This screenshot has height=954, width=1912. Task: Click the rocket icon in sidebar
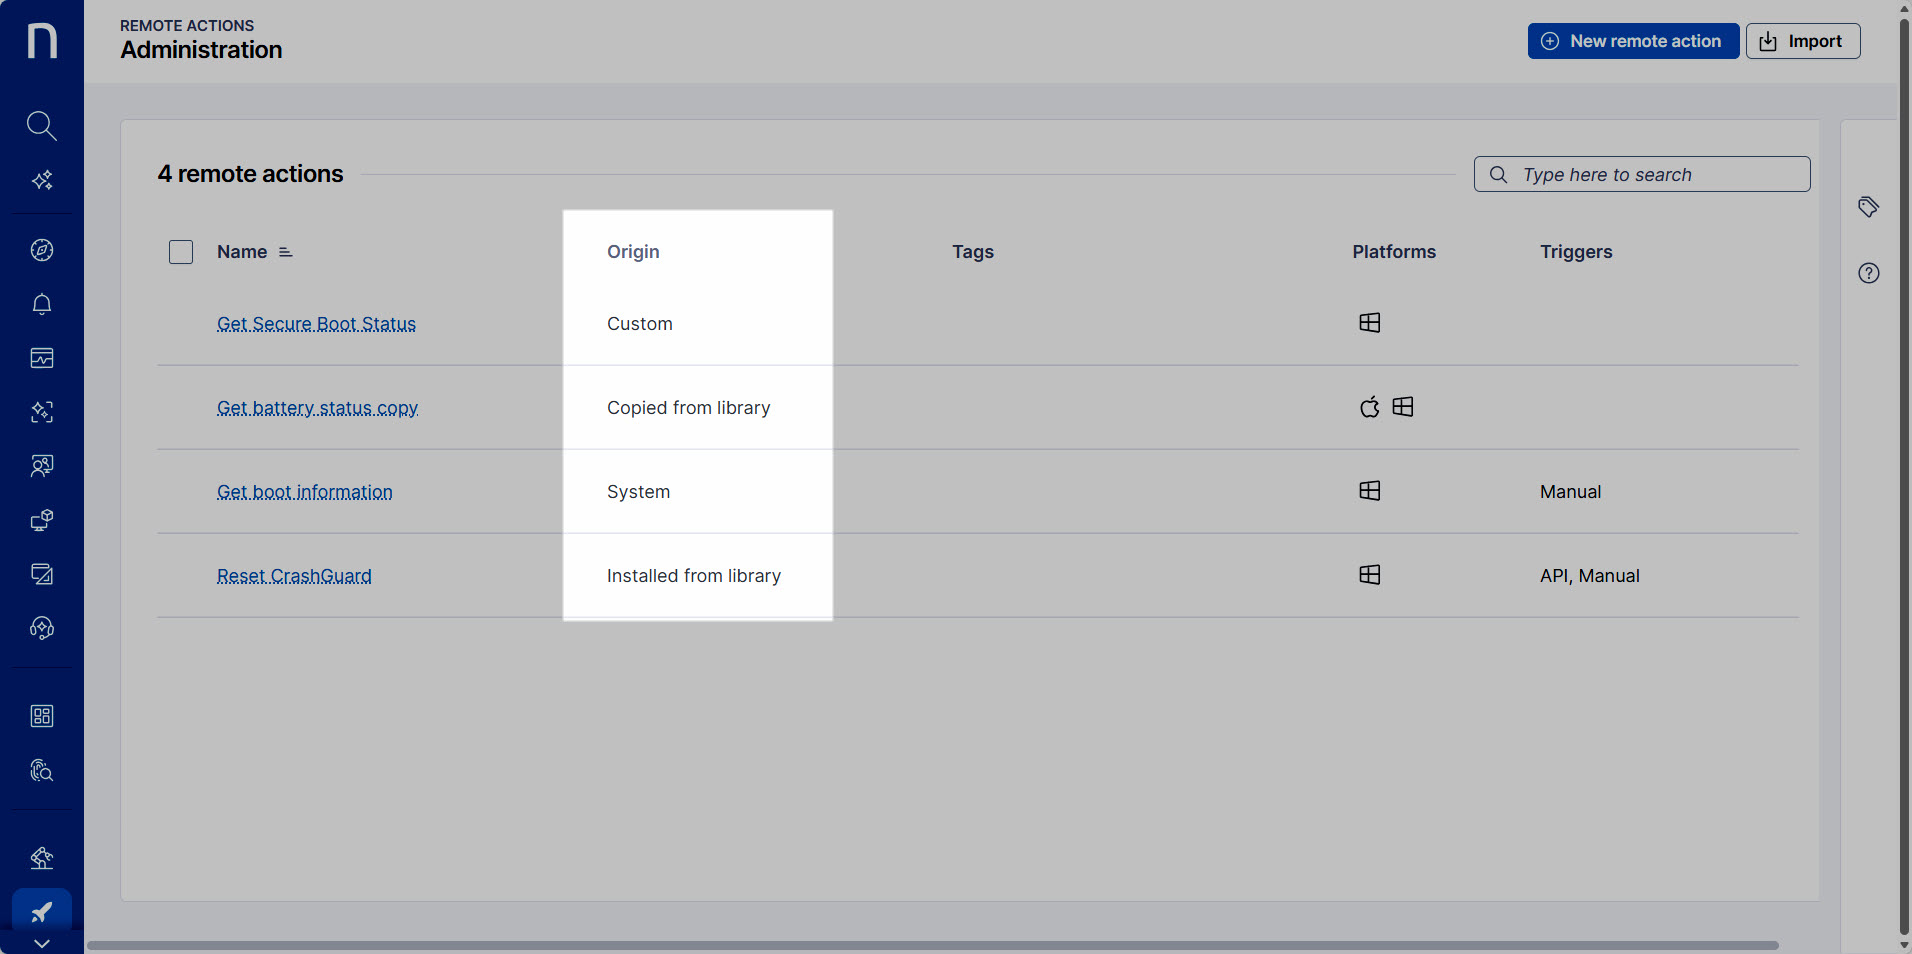[x=41, y=911]
